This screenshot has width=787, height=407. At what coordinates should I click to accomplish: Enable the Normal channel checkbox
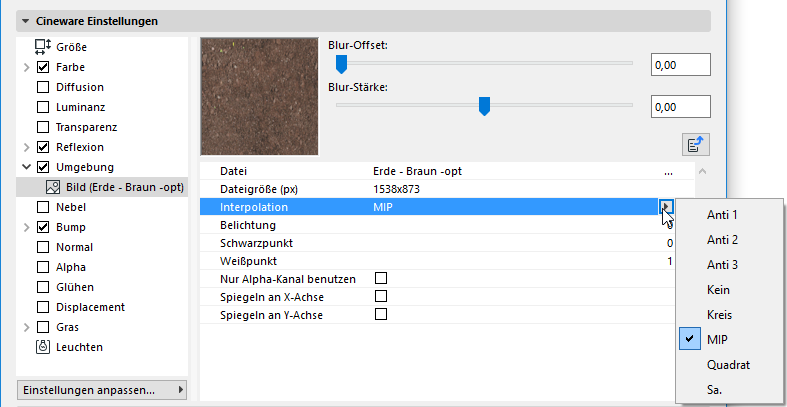[x=43, y=247]
